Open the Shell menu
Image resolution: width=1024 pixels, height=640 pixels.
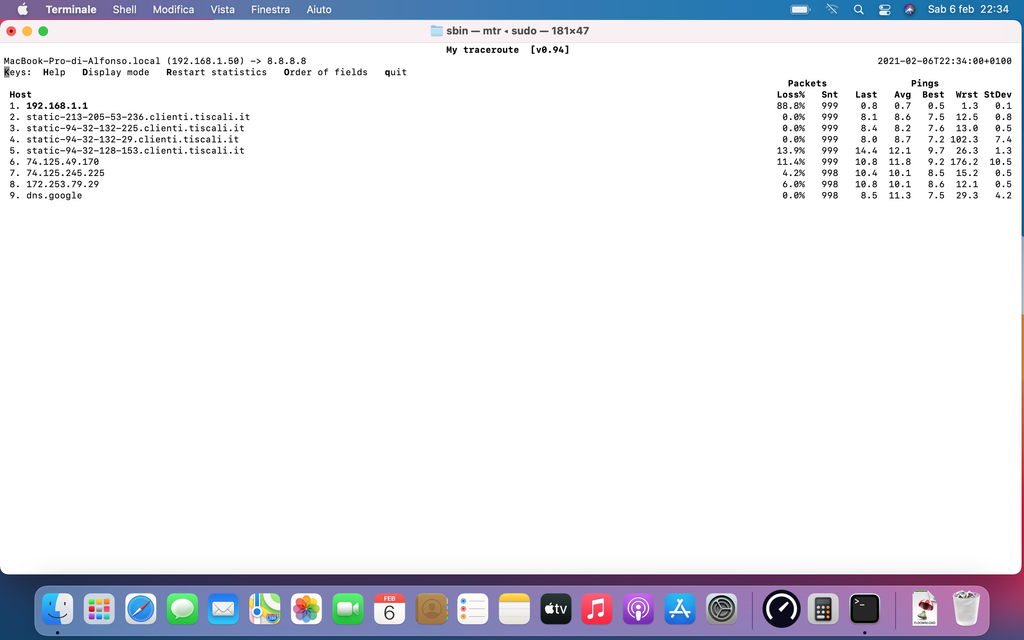click(124, 9)
